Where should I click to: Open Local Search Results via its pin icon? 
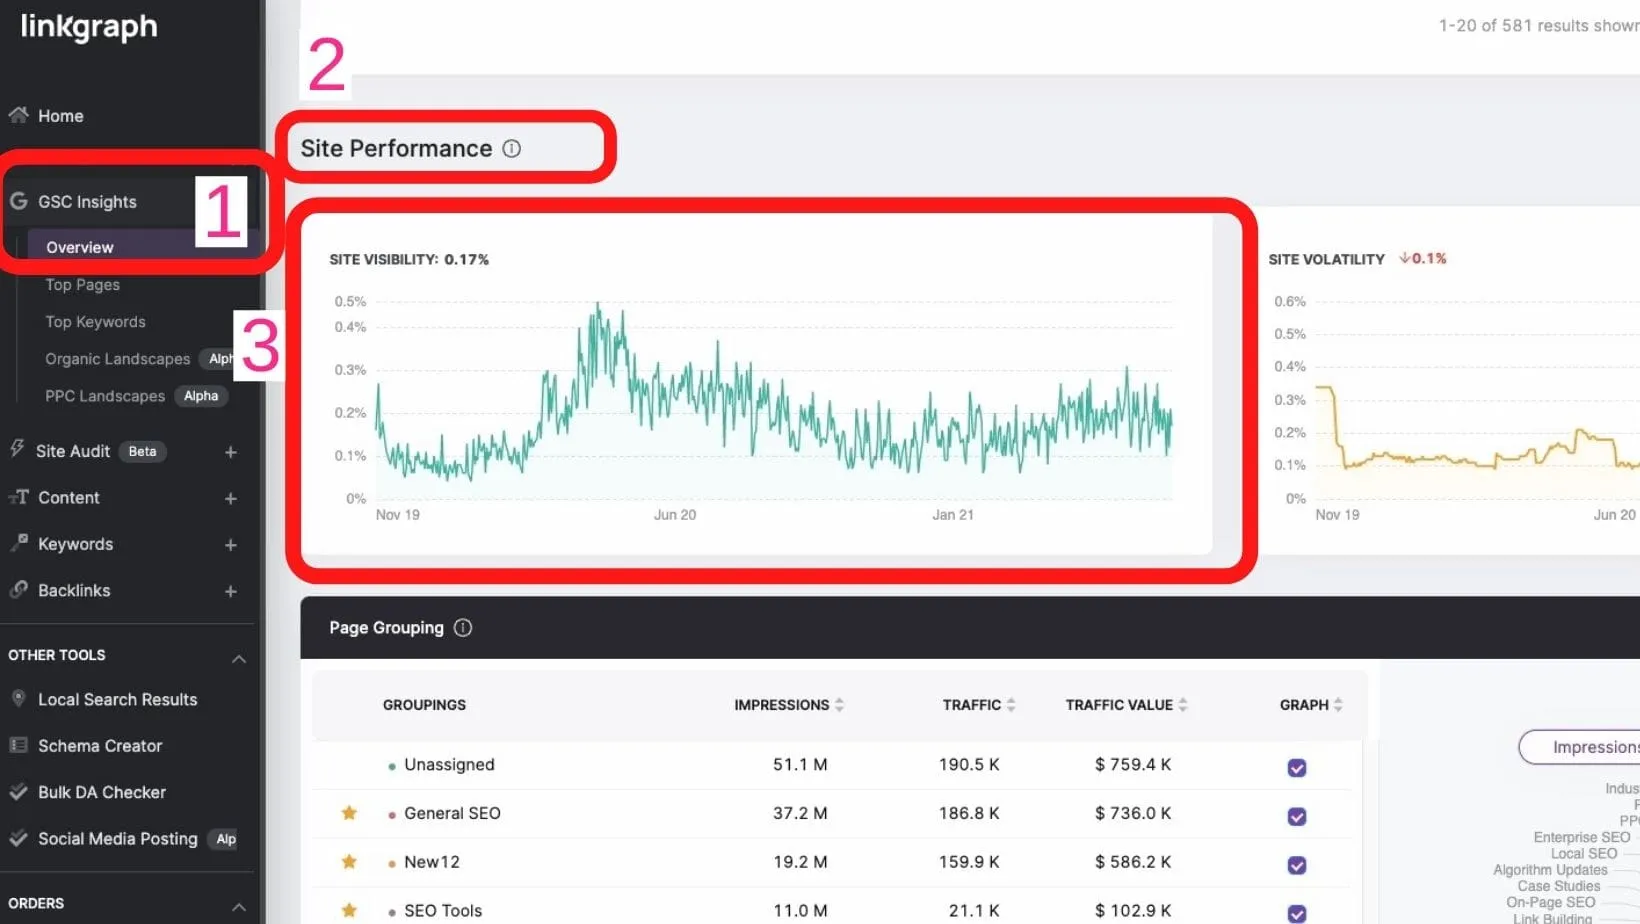click(17, 699)
